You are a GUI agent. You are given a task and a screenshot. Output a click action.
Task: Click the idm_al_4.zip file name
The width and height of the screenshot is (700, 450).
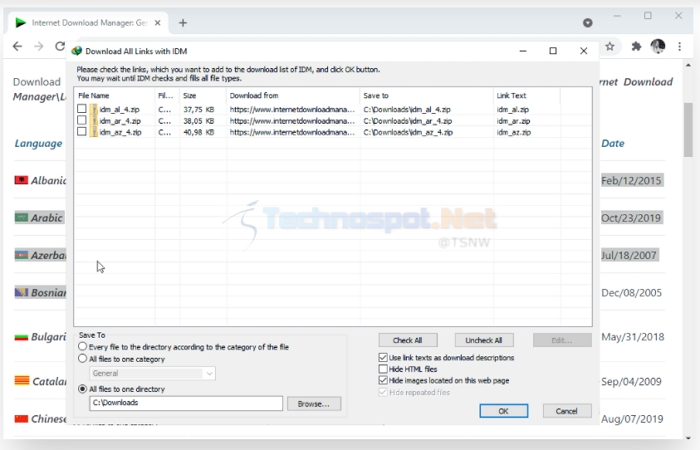coord(120,109)
